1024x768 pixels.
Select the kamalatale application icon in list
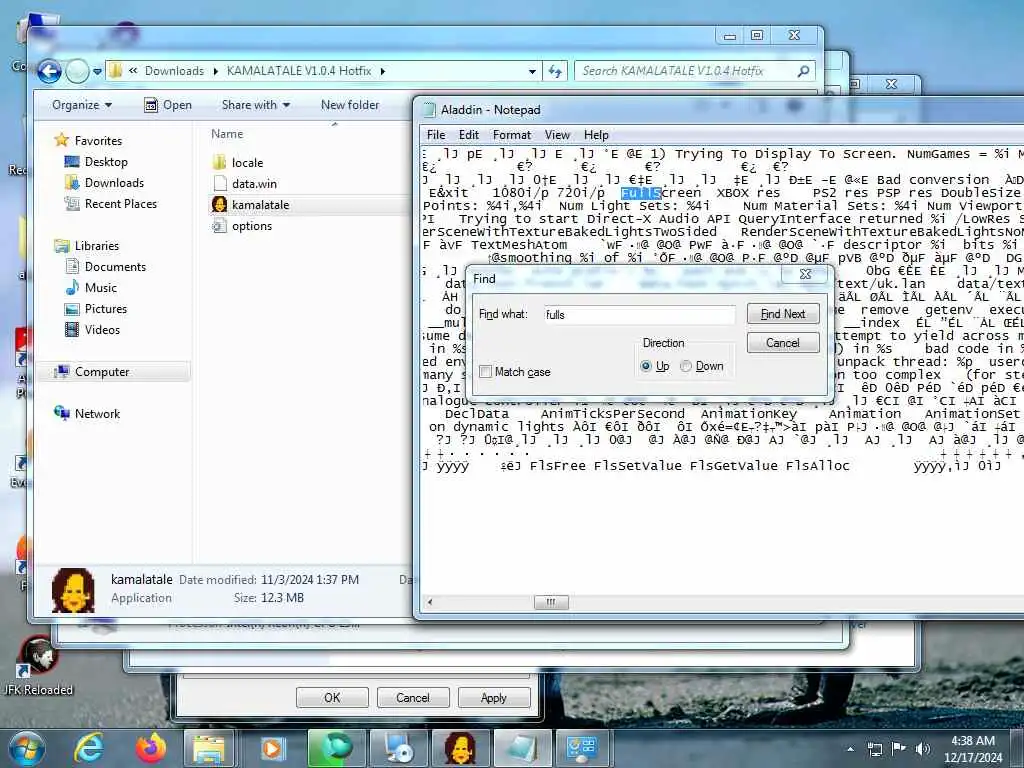(x=219, y=204)
